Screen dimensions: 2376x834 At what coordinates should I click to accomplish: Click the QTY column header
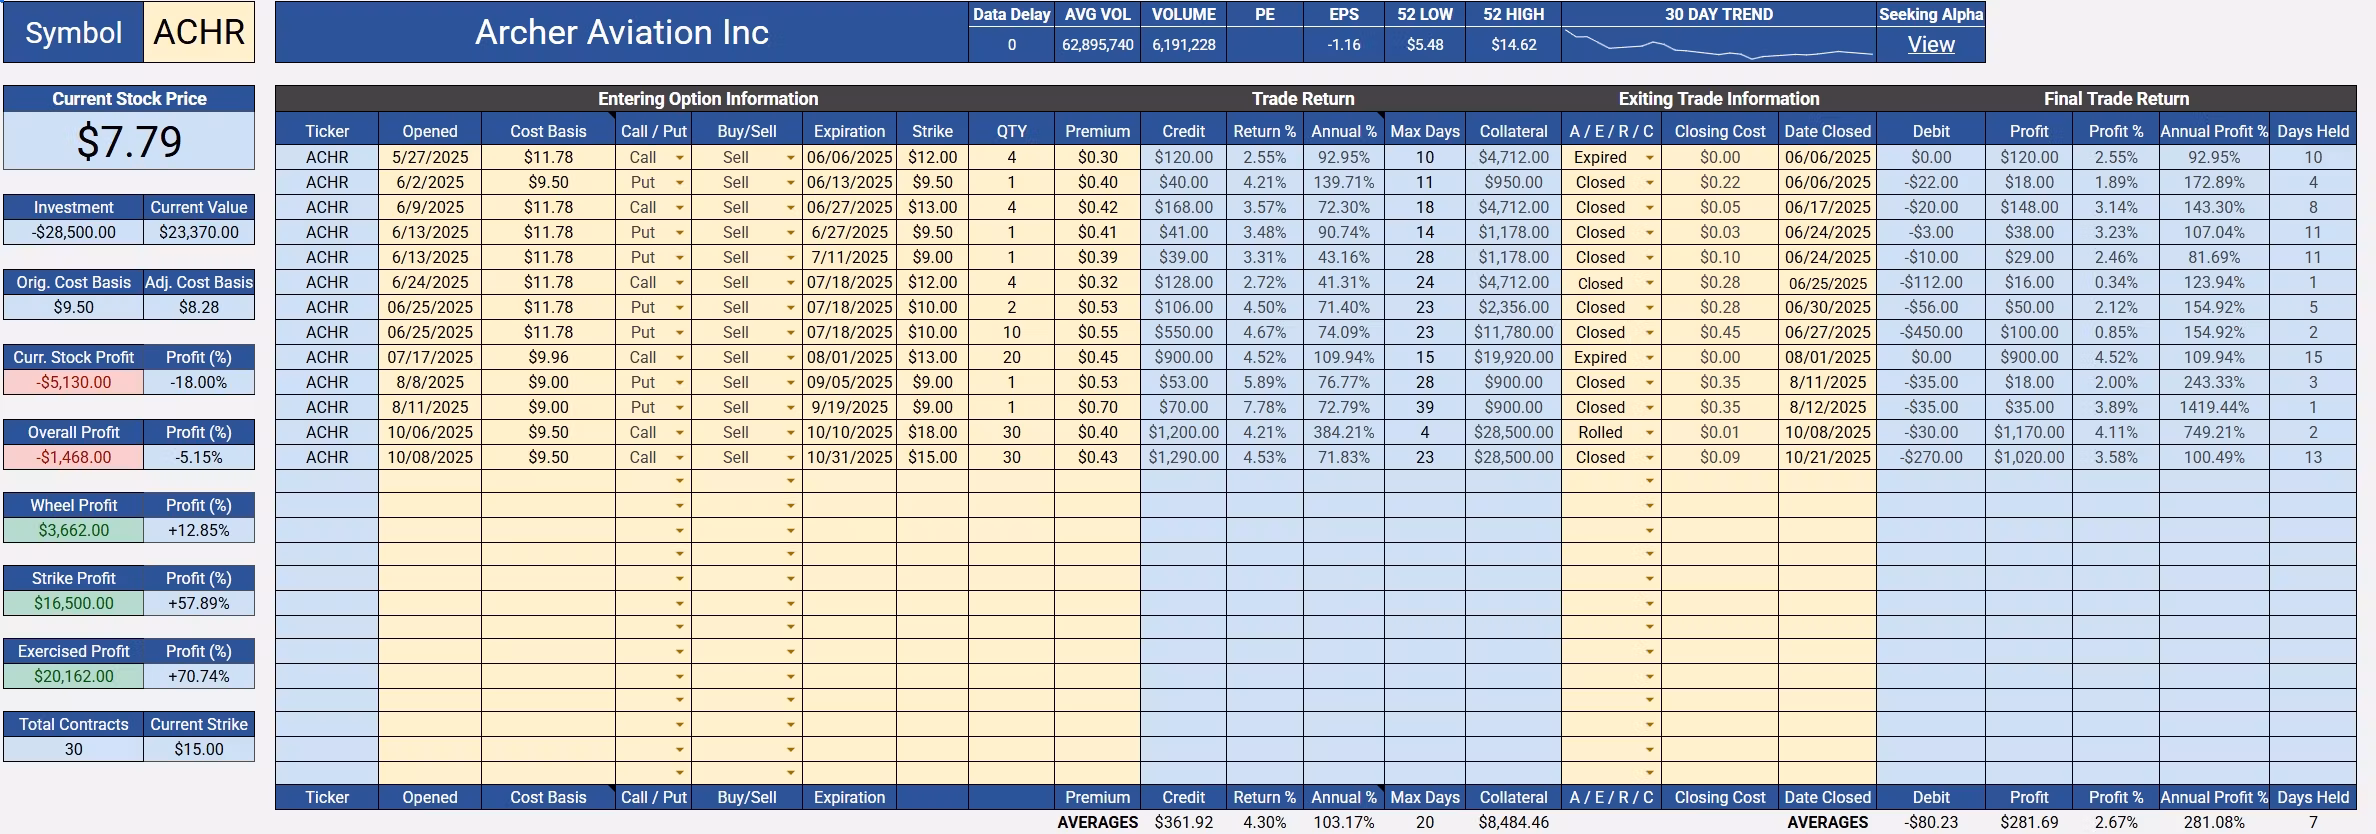(x=1012, y=131)
